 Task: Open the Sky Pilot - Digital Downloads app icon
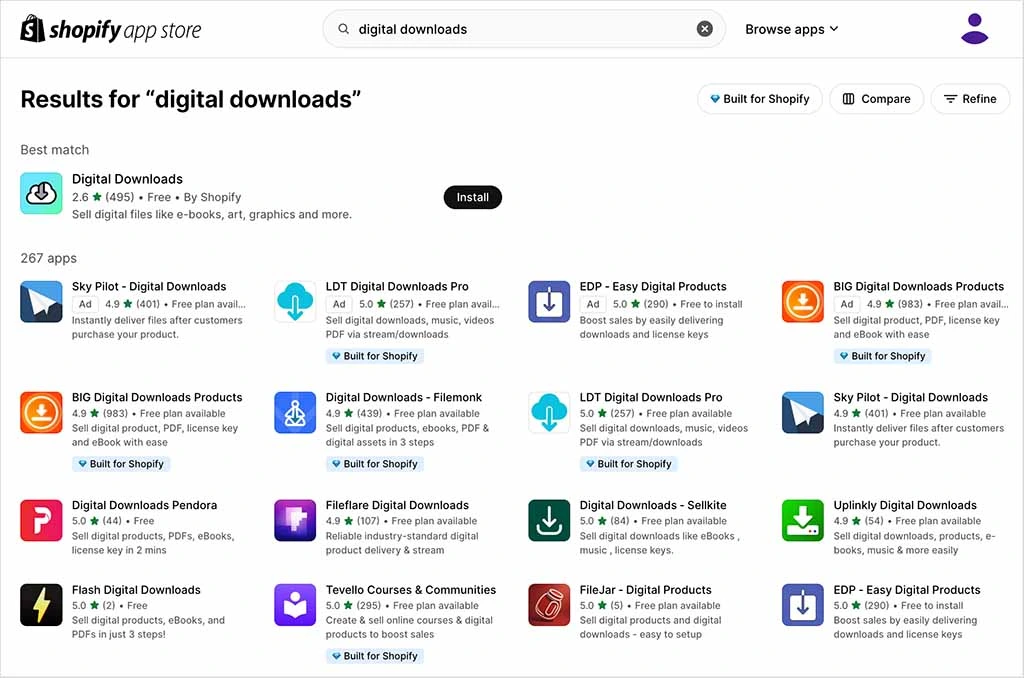tap(41, 301)
